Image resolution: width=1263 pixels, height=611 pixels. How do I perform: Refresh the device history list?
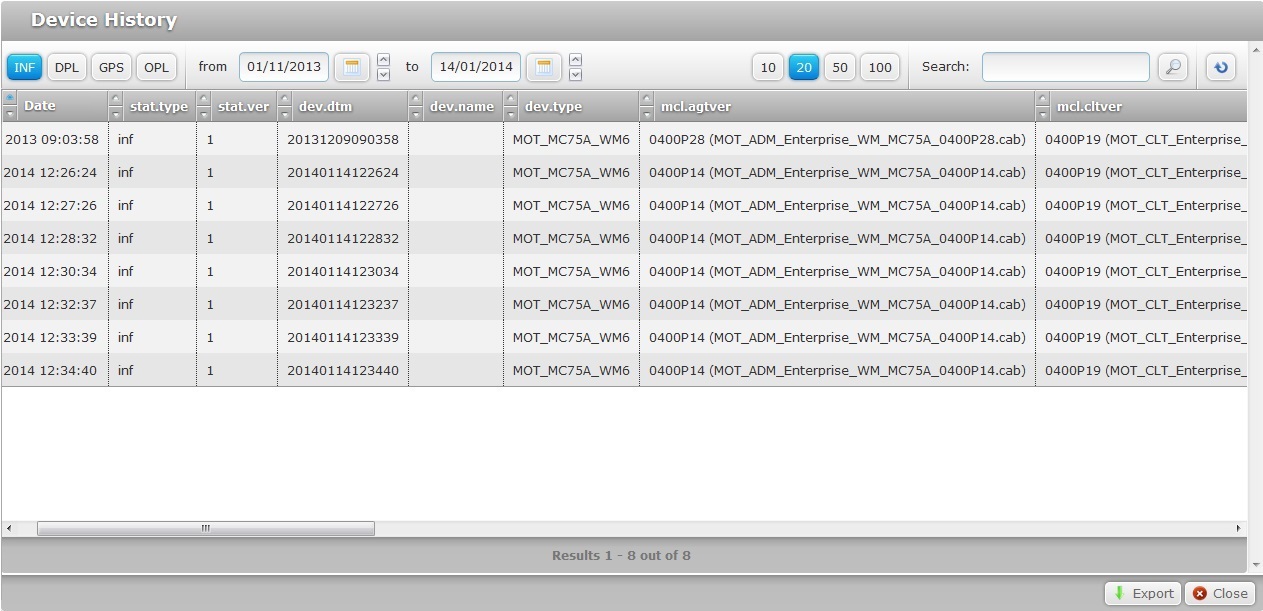(x=1221, y=66)
